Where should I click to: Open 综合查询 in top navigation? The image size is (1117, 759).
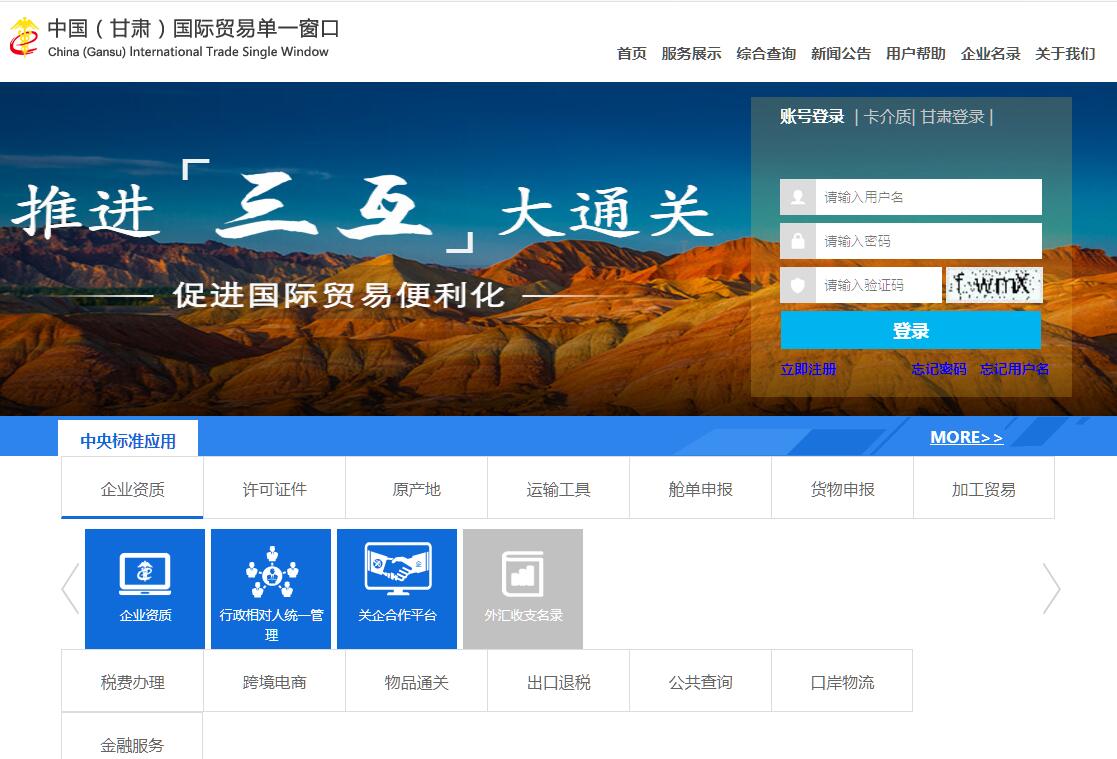coord(766,54)
